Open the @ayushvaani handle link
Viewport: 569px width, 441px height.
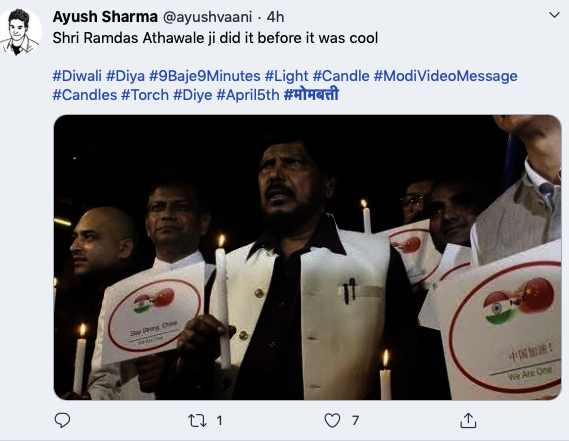coord(207,17)
